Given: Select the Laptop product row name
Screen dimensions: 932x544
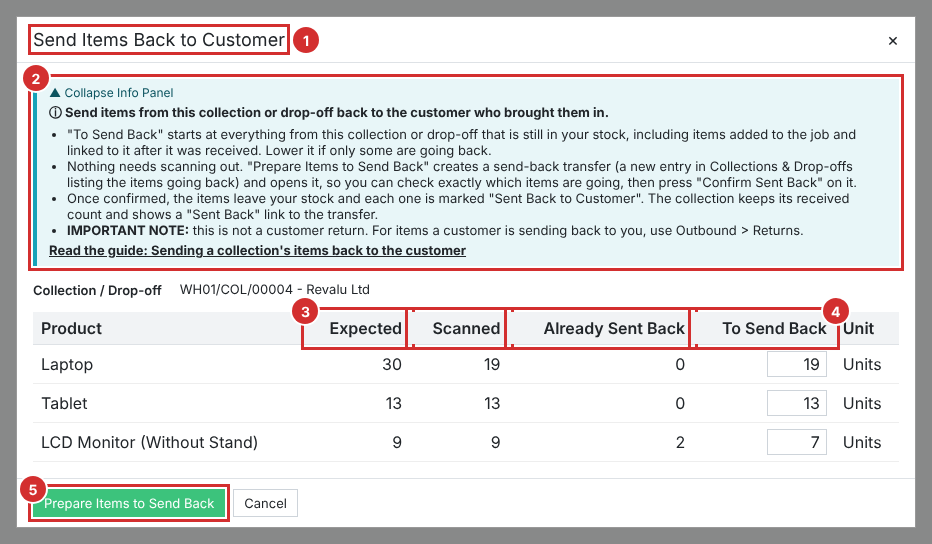Looking at the screenshot, I should coord(67,364).
